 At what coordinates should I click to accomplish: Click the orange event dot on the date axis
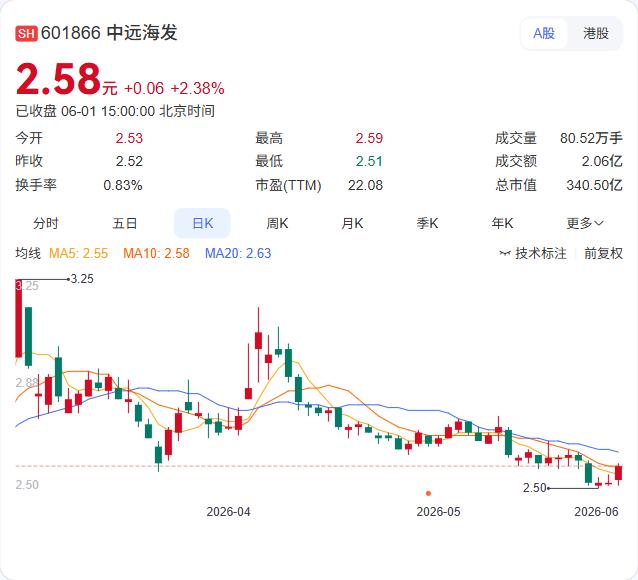428,493
